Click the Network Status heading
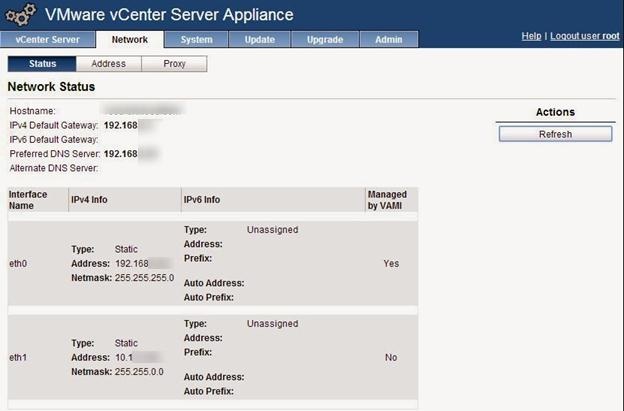Viewport: 624px width, 411px height. [x=51, y=87]
